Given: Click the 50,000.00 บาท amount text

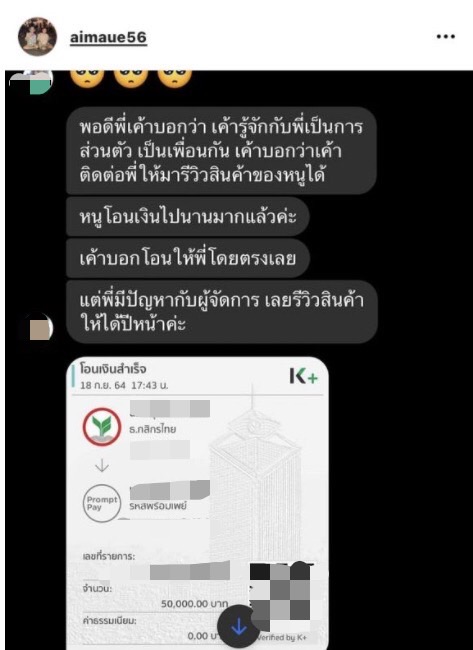Looking at the screenshot, I should [x=194, y=604].
